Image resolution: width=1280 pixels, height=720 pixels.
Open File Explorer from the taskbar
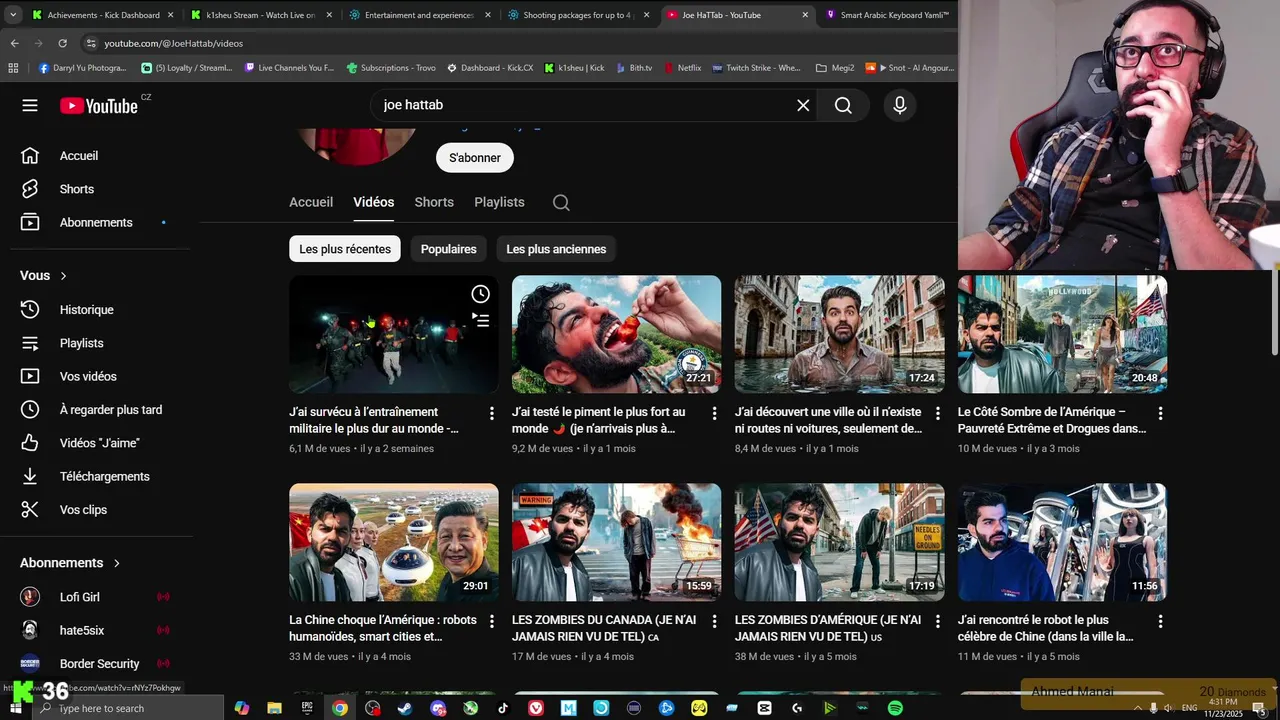coord(274,708)
